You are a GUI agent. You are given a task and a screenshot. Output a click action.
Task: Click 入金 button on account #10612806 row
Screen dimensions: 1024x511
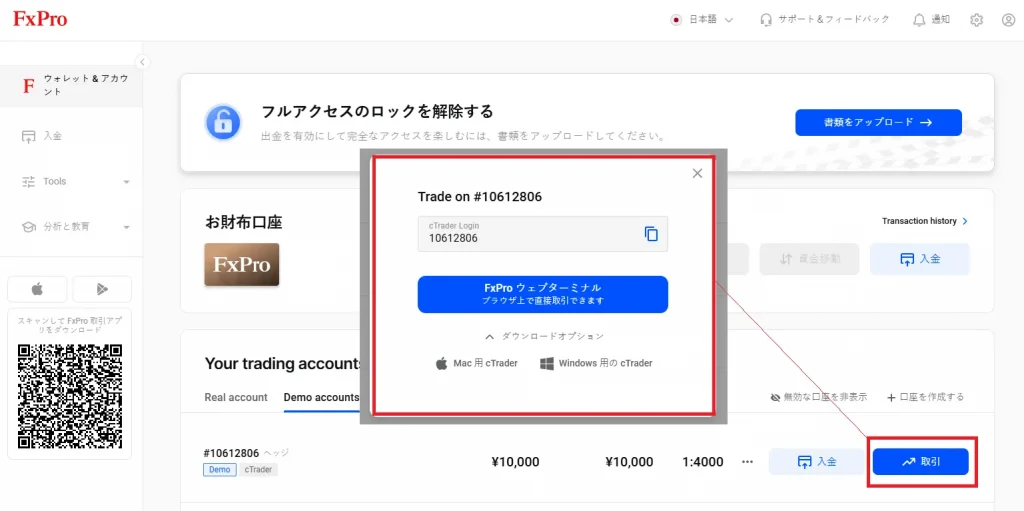(x=818, y=462)
